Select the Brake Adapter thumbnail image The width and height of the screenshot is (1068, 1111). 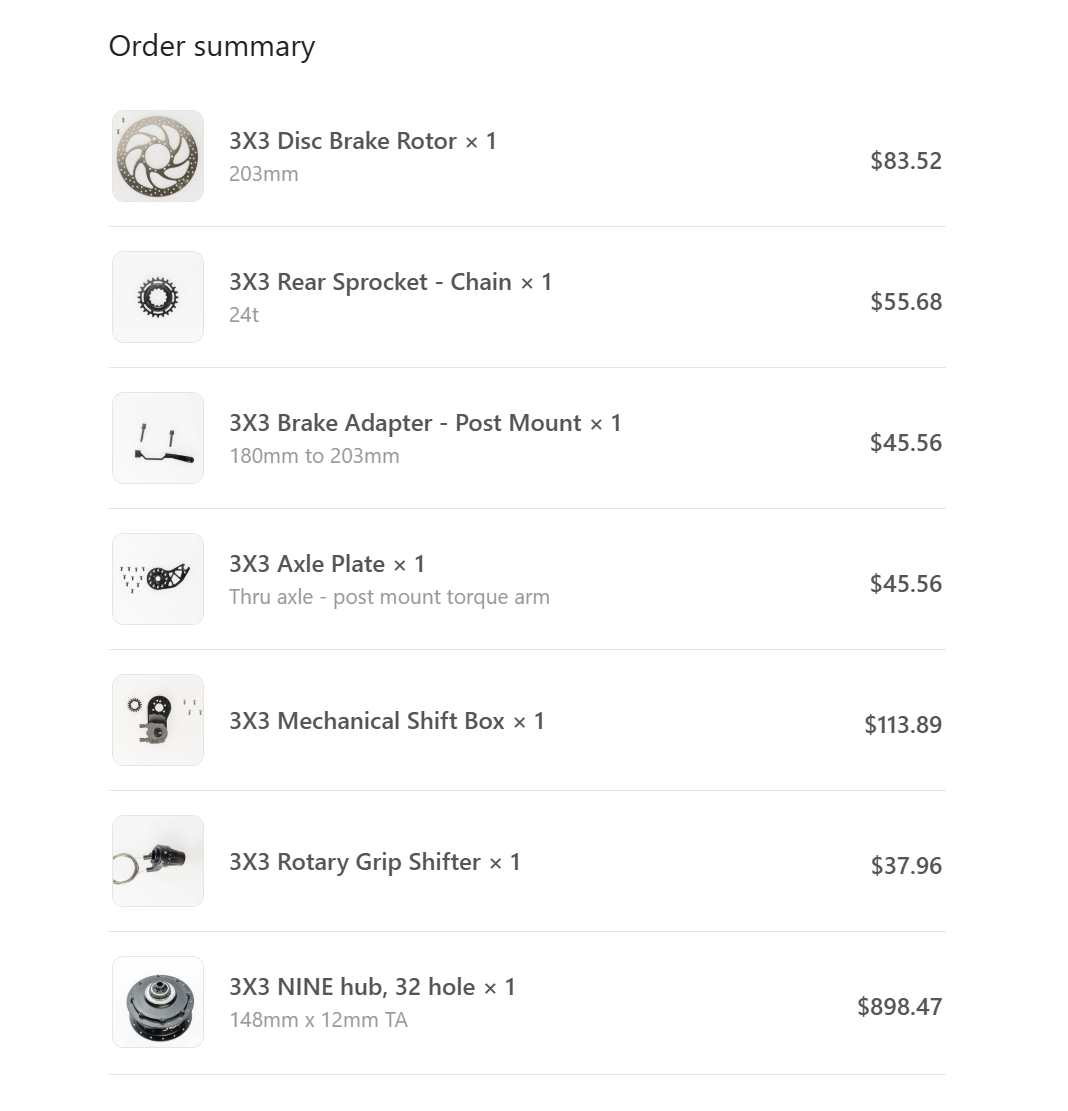158,438
